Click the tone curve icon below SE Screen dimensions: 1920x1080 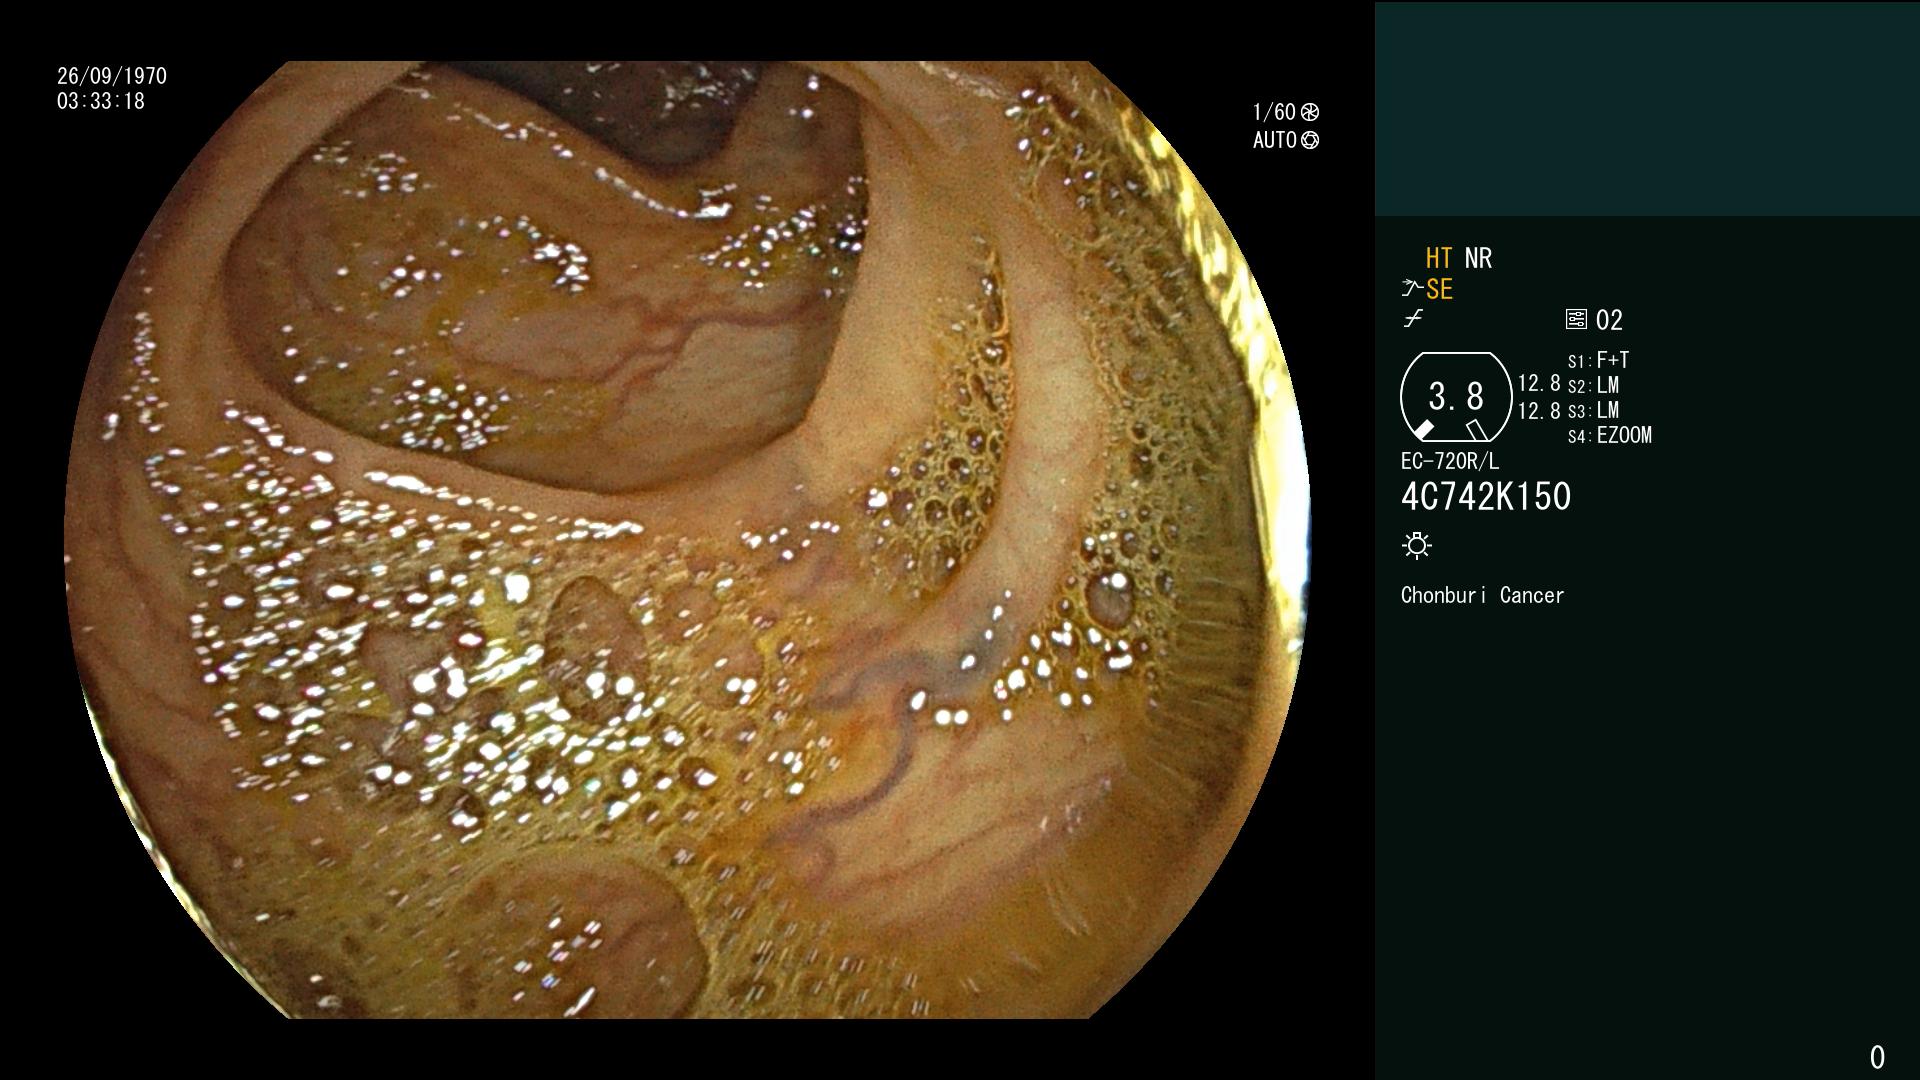point(1413,319)
